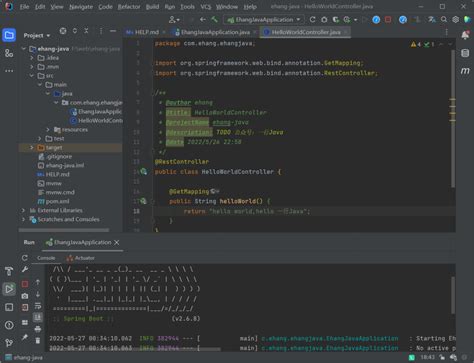Select opened file in Project tree
The height and width of the screenshot is (363, 474).
click(63, 31)
